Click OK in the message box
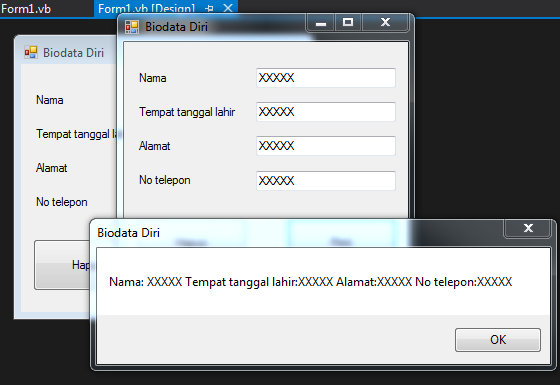 (x=498, y=340)
